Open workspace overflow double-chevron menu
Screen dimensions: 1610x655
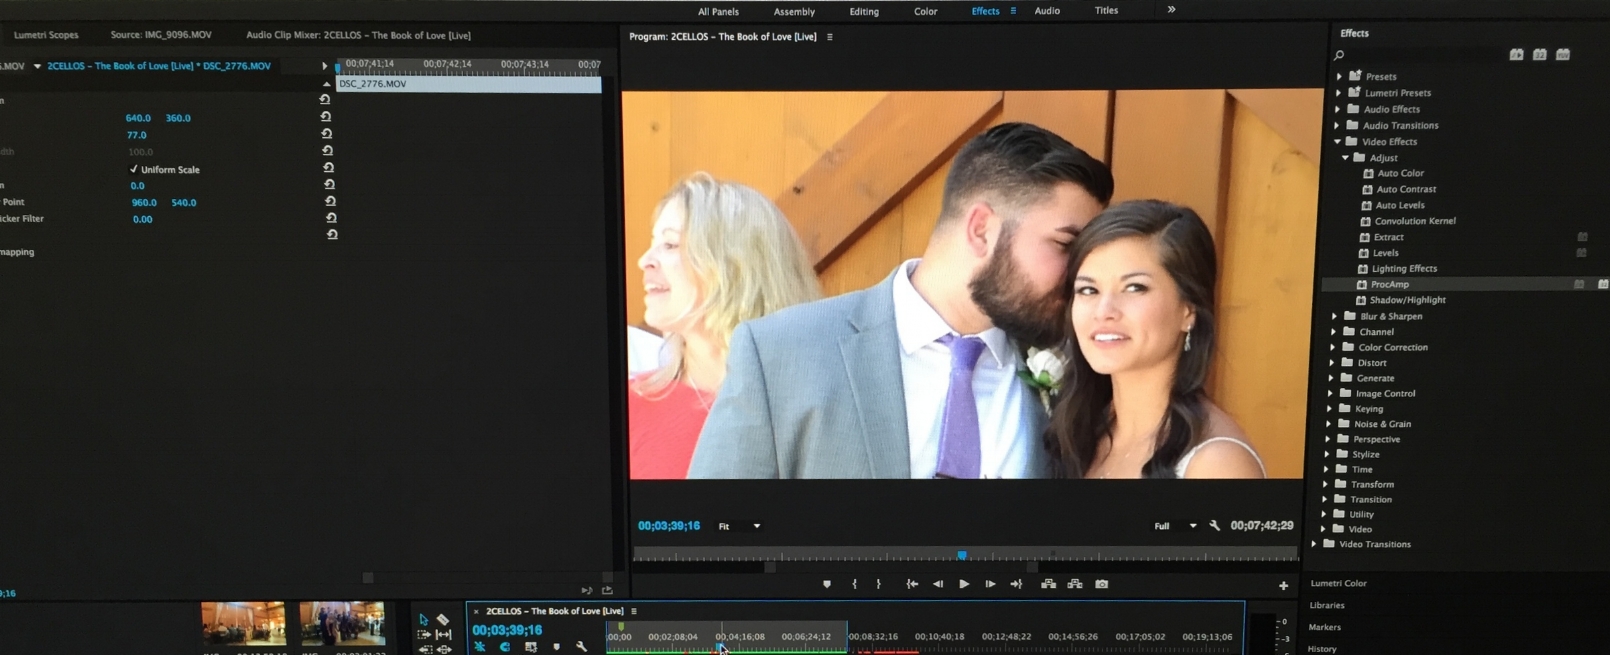click(1171, 10)
